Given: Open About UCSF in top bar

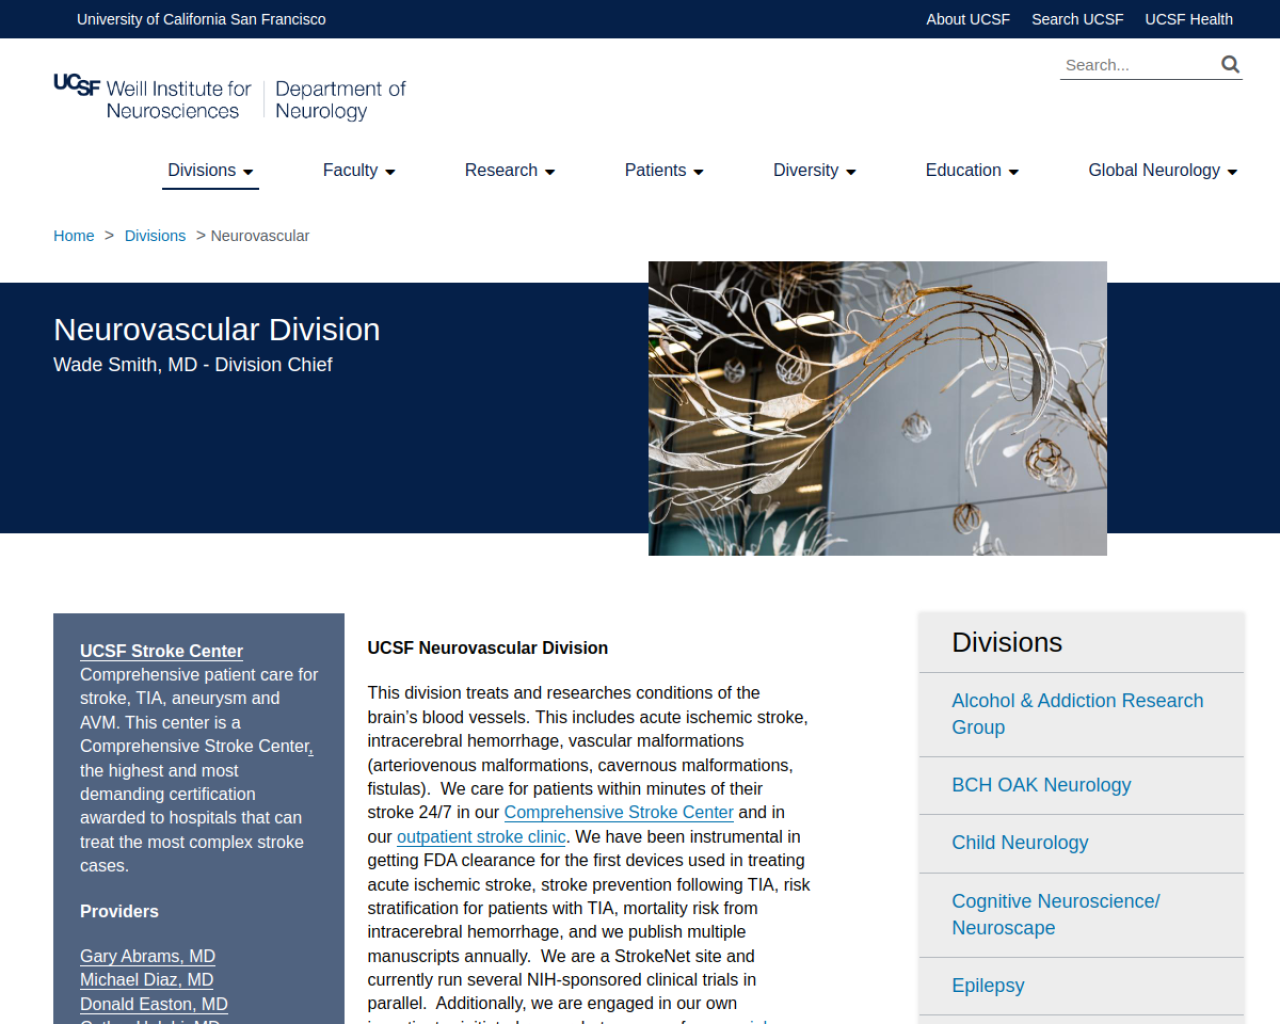Looking at the screenshot, I should click(x=968, y=19).
